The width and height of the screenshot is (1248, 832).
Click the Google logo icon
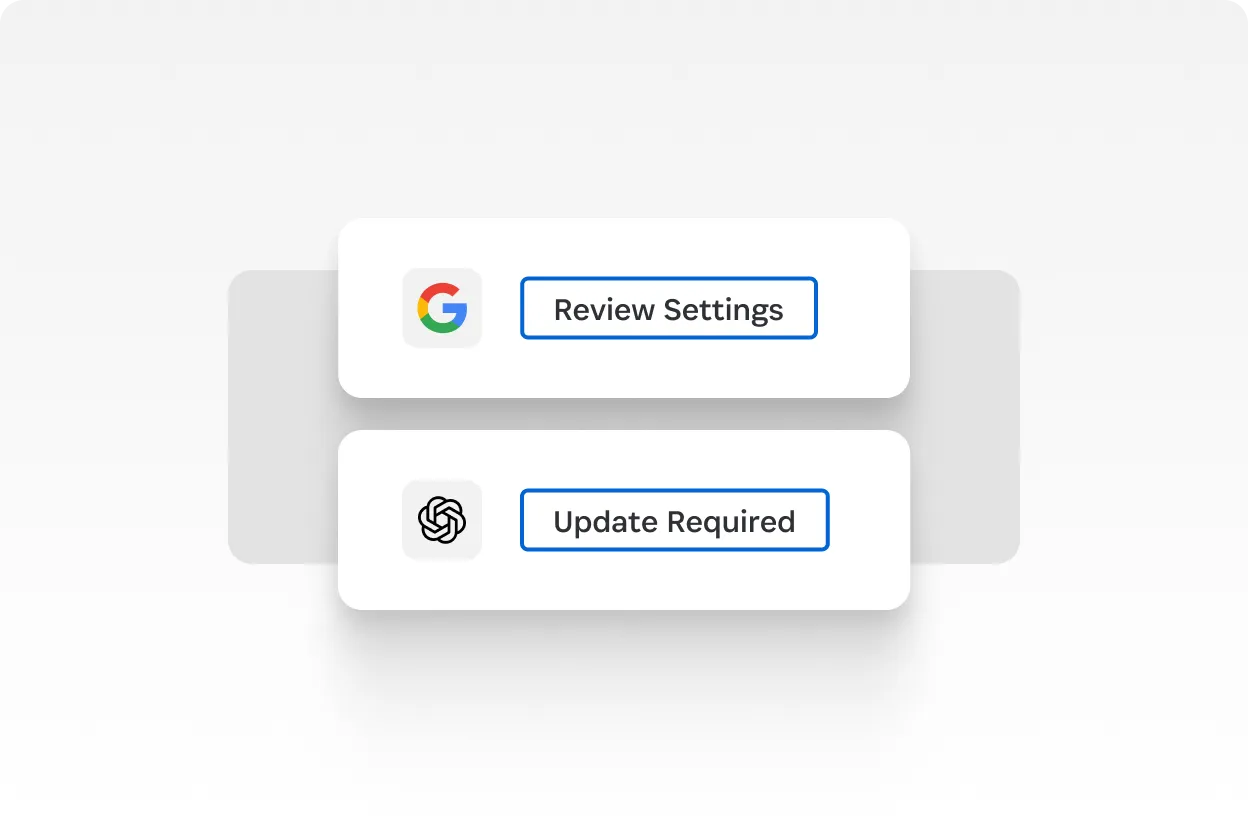[x=442, y=308]
